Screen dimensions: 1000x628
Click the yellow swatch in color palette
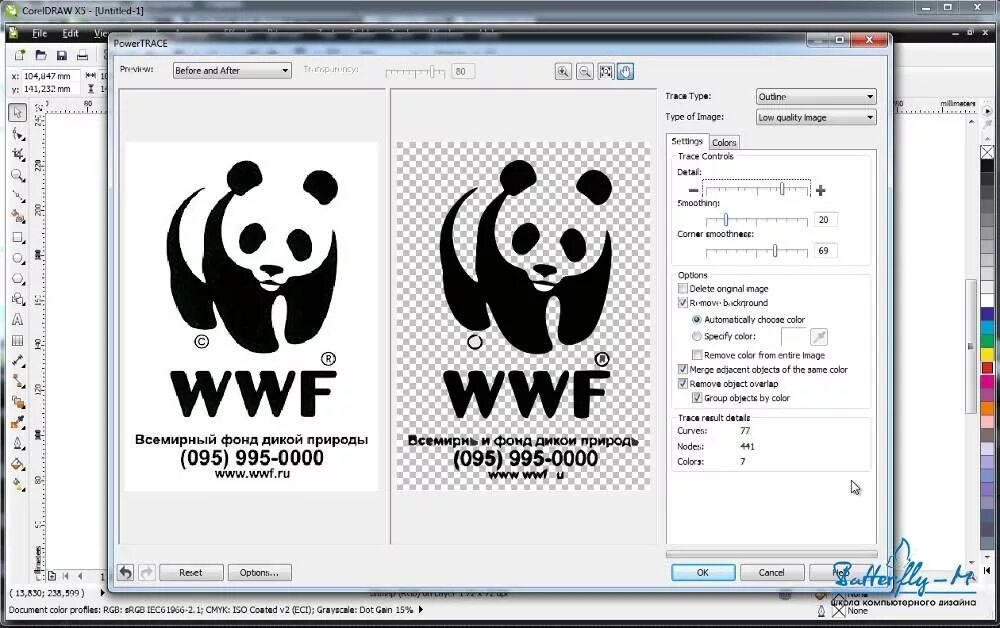pyautogui.click(x=988, y=354)
